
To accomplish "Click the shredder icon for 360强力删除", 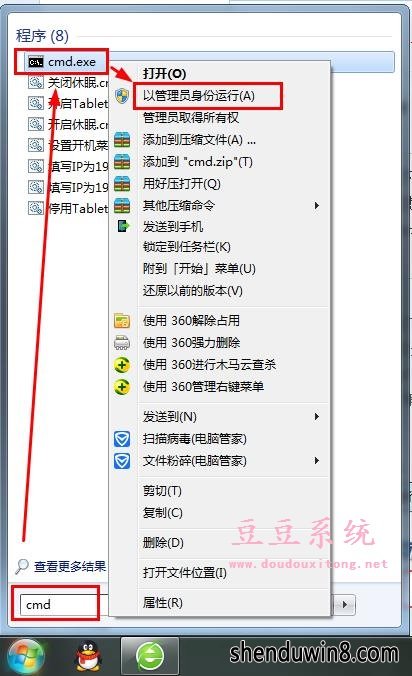I will [x=122, y=343].
